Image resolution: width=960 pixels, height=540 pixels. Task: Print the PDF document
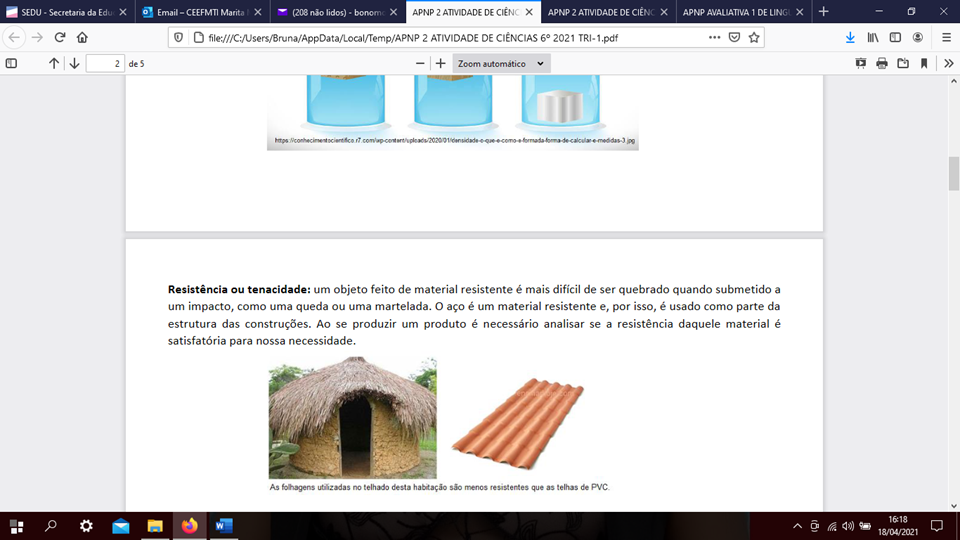pos(882,63)
